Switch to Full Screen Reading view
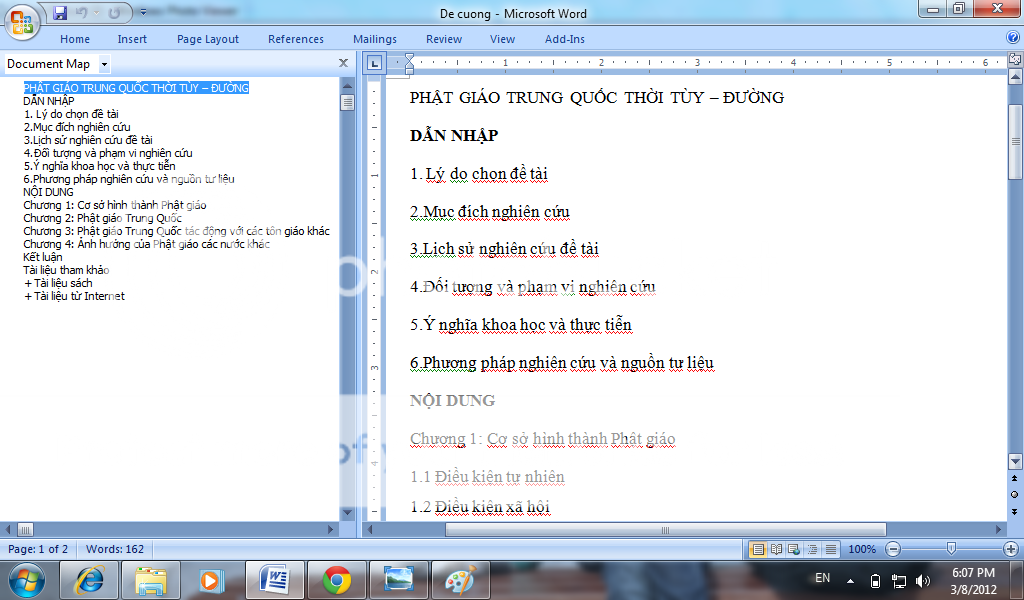The image size is (1024, 600). click(776, 549)
